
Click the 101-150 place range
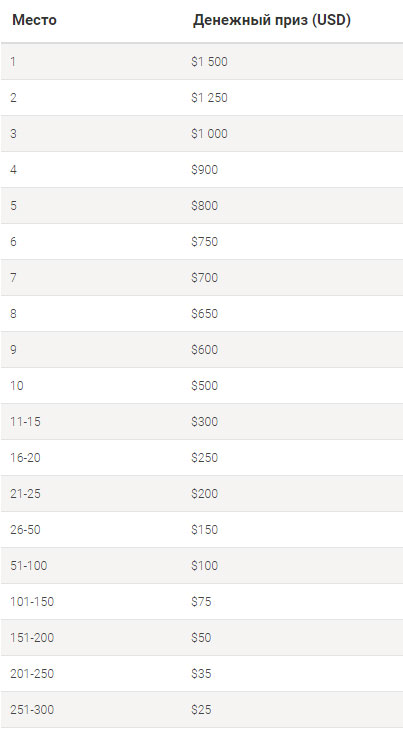32,602
